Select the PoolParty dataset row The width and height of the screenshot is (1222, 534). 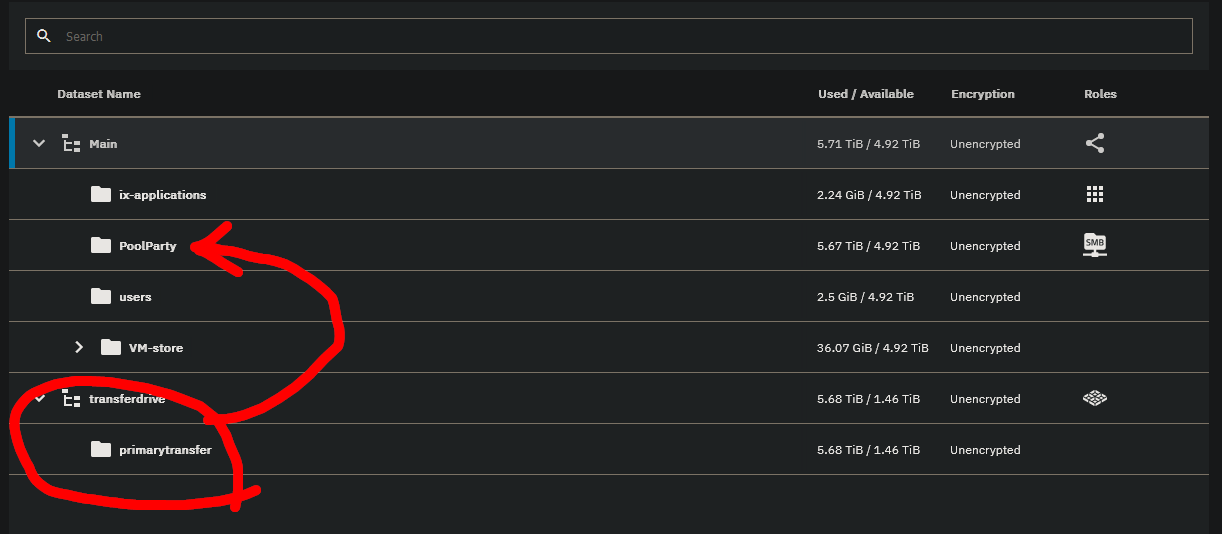[147, 246]
